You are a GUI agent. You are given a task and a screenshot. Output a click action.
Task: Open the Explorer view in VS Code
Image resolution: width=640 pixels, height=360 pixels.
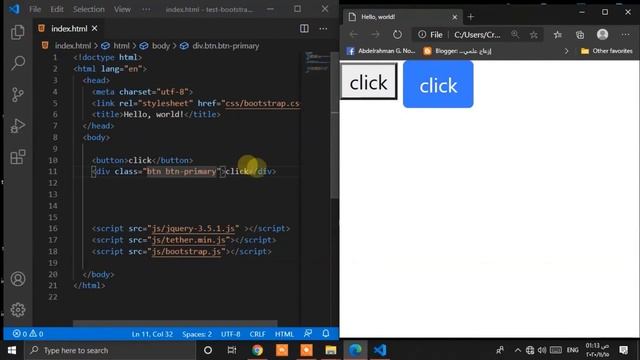pos(18,32)
